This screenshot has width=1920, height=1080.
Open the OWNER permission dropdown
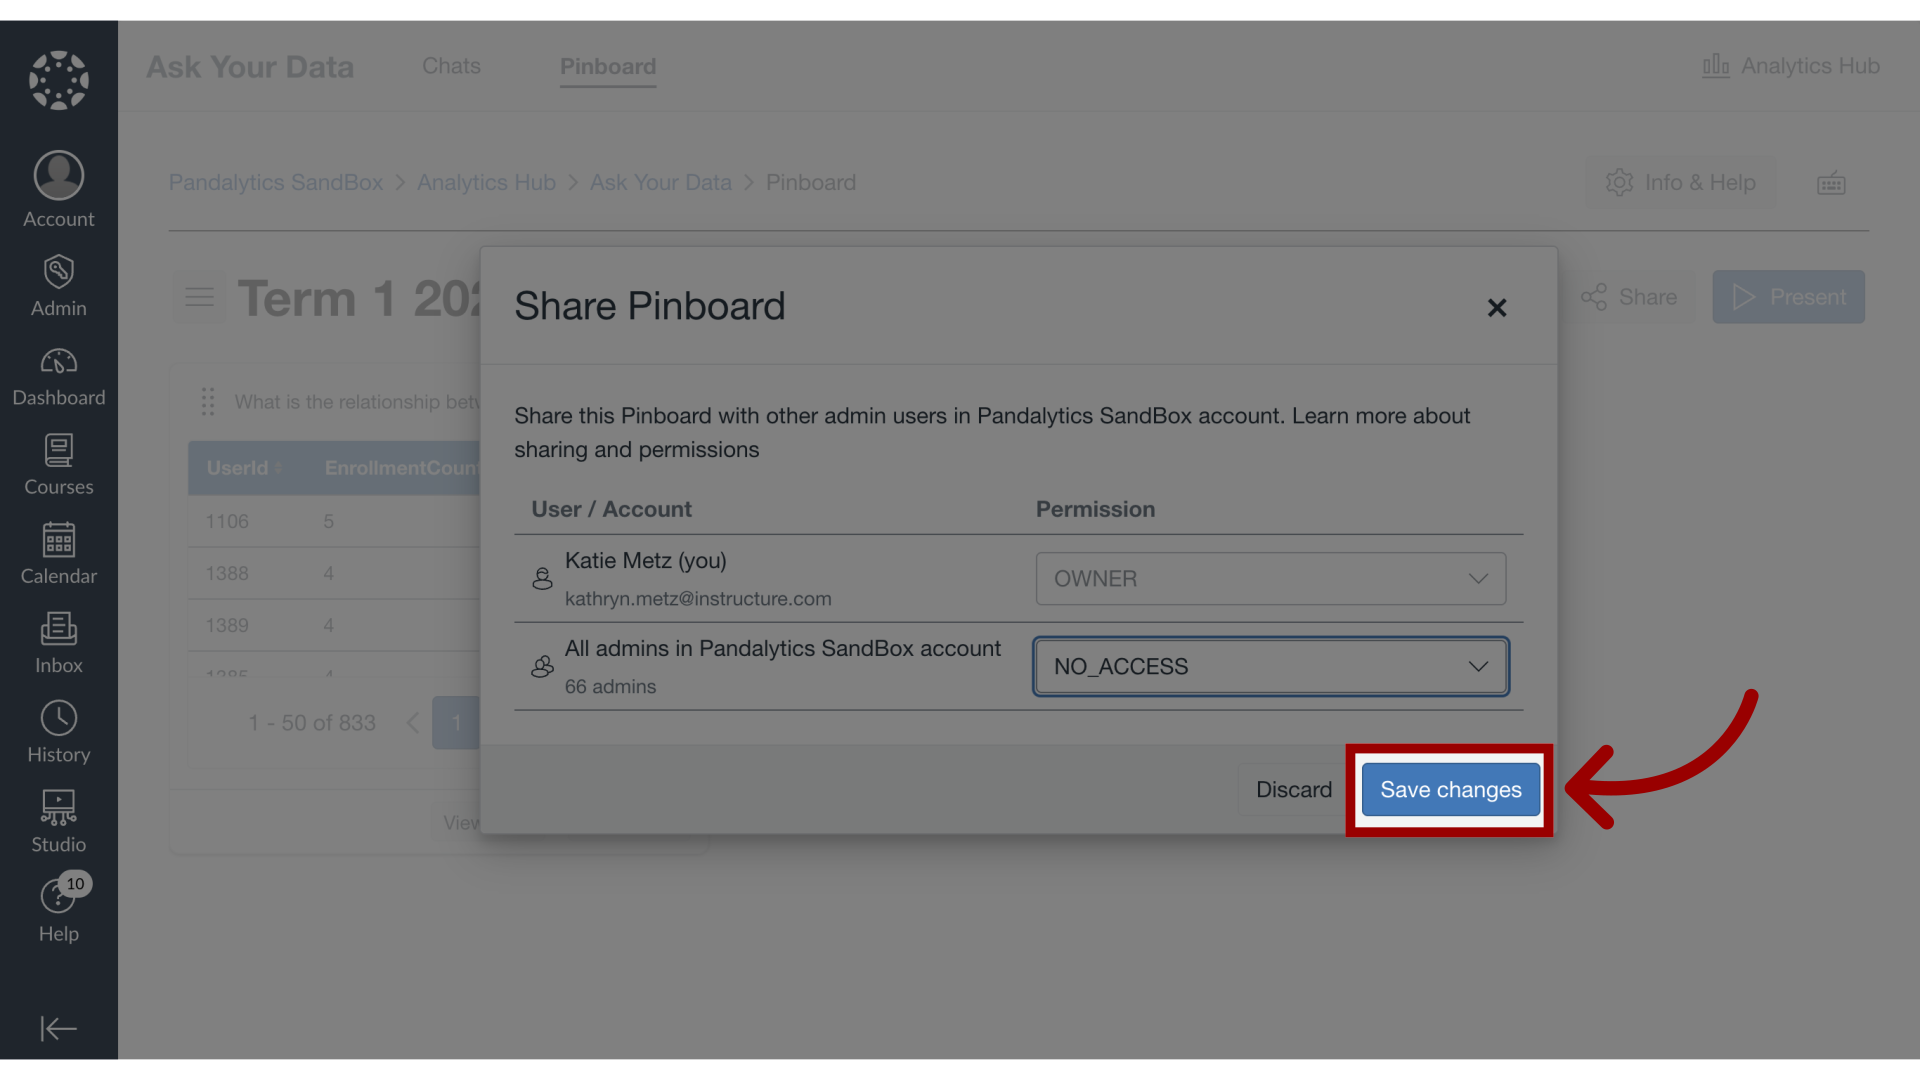1270,579
